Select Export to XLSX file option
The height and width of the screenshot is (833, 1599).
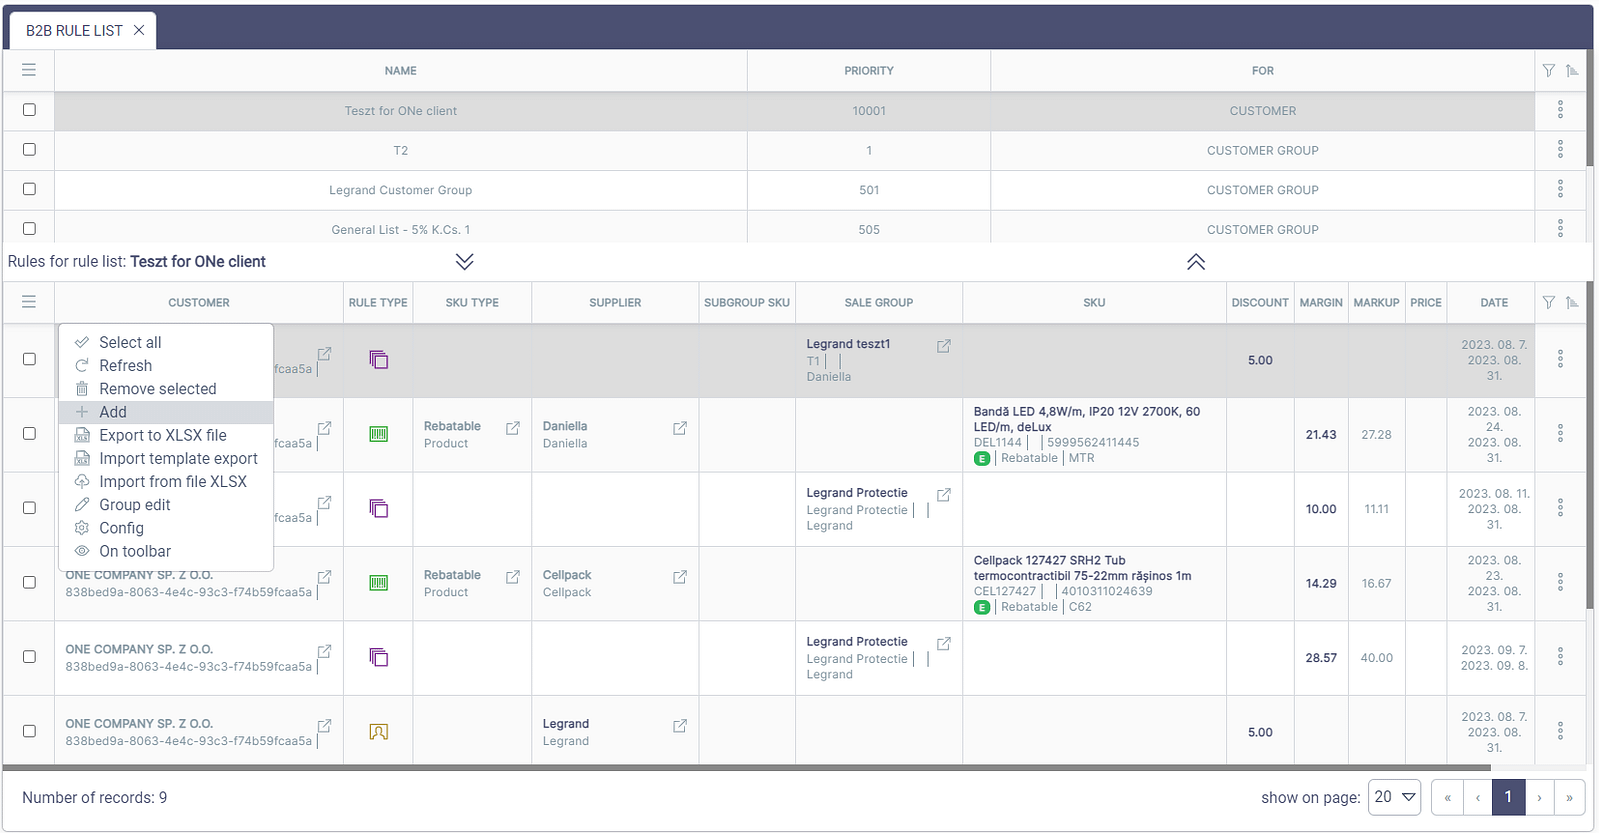tap(162, 435)
